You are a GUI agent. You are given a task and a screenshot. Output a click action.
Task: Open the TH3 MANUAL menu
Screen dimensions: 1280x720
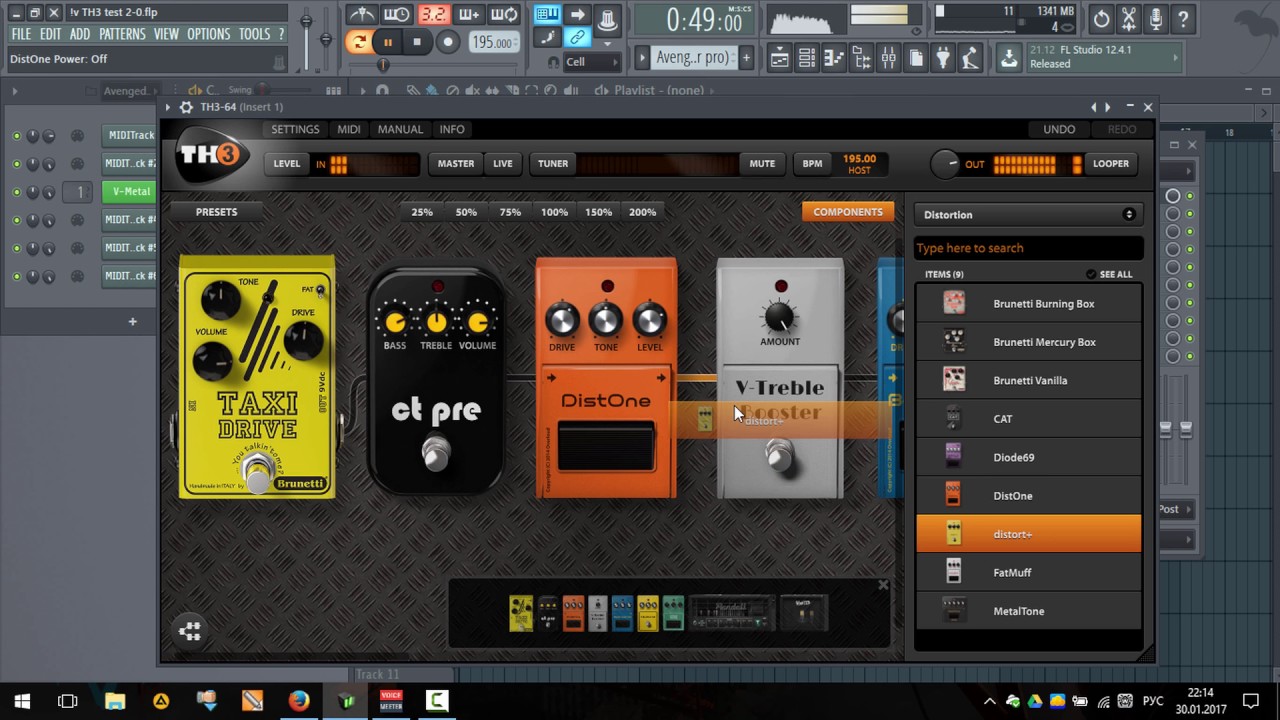[x=400, y=129]
